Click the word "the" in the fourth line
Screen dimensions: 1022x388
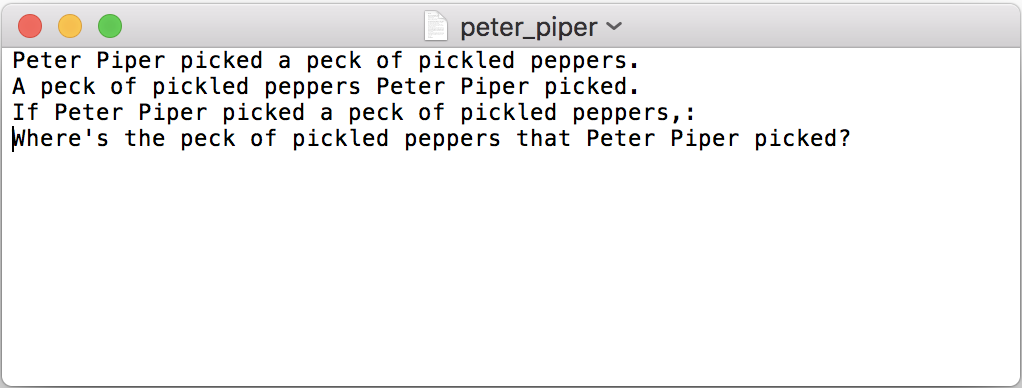(x=145, y=139)
